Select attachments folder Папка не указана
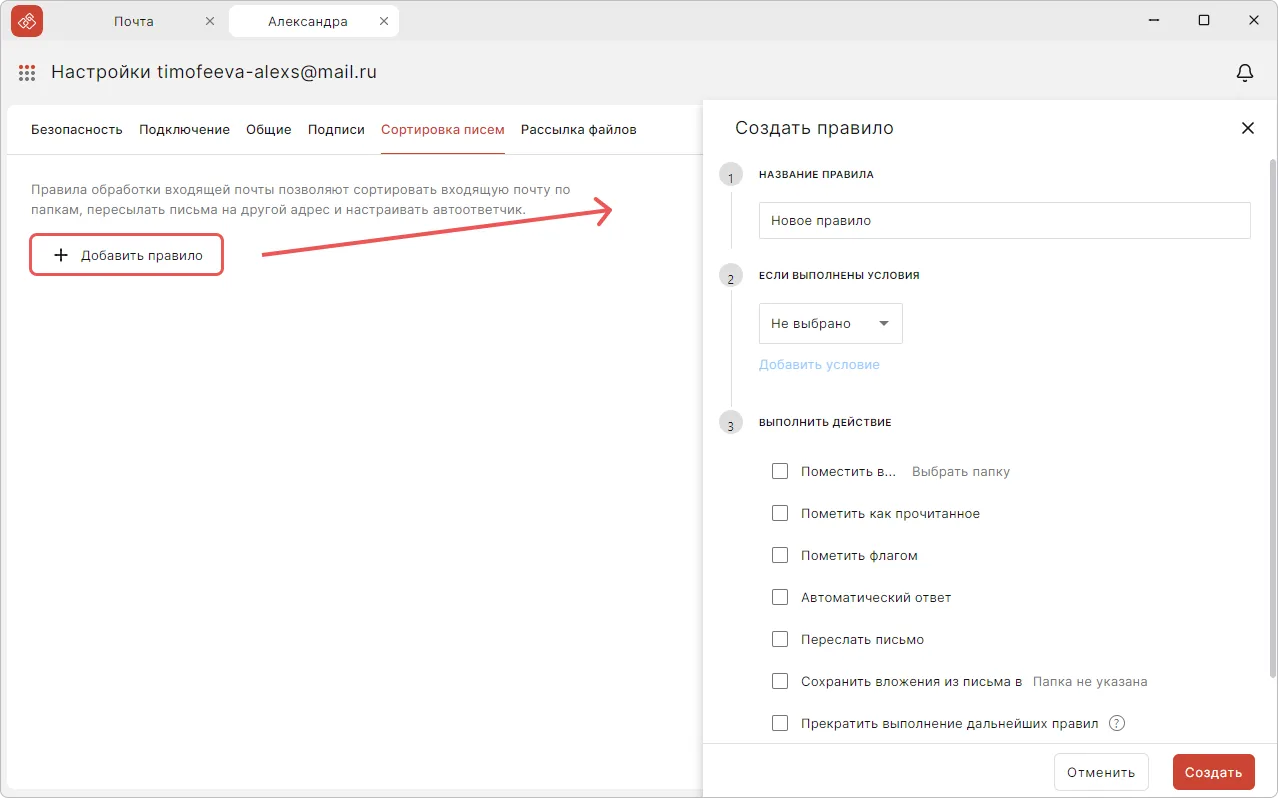The height and width of the screenshot is (798, 1278). pos(1089,681)
